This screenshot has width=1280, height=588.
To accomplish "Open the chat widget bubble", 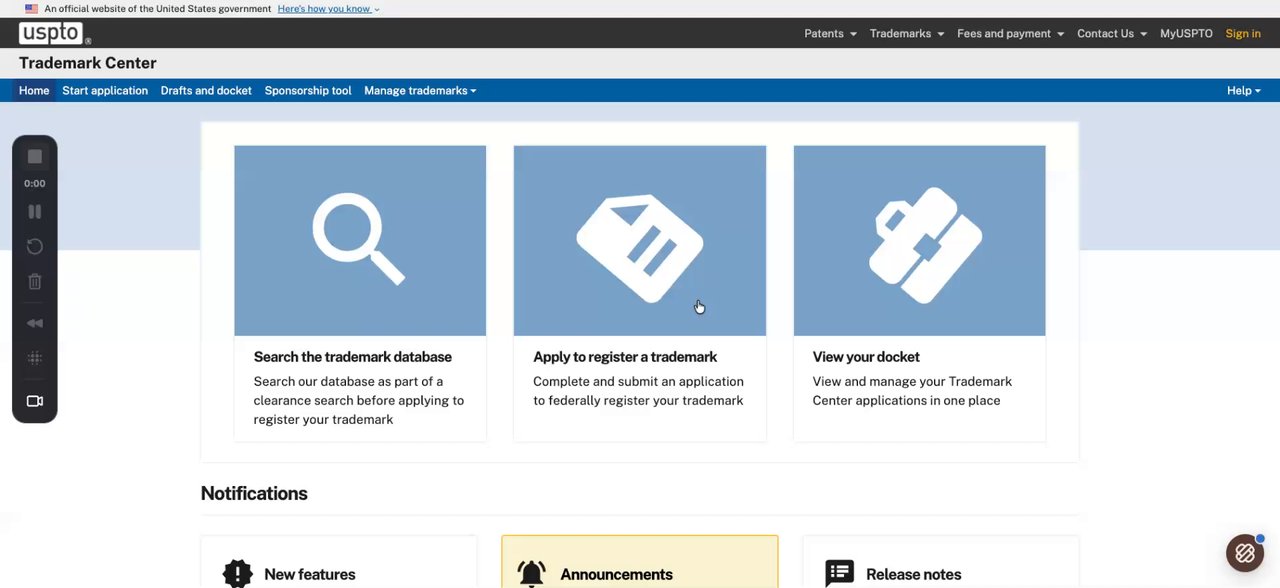I will point(1245,552).
